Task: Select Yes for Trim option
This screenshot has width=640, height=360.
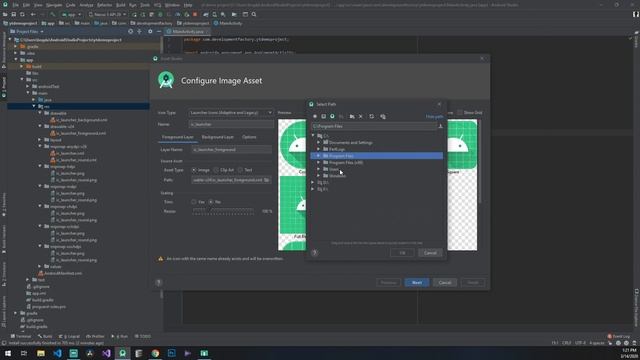Action: pos(194,202)
